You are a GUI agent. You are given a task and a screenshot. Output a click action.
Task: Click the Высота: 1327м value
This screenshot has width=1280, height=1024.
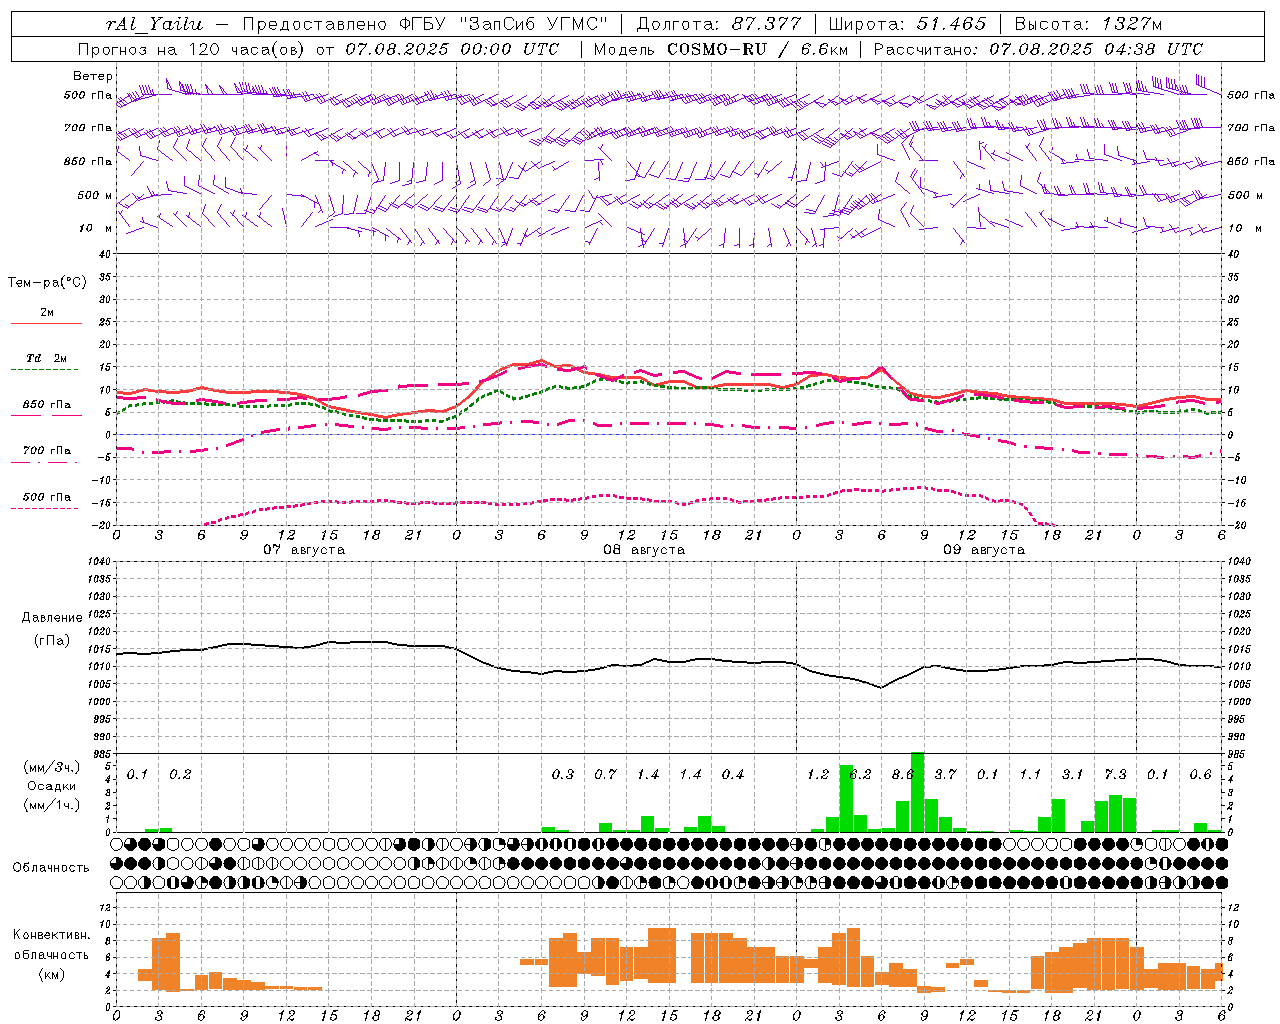click(x=1088, y=24)
